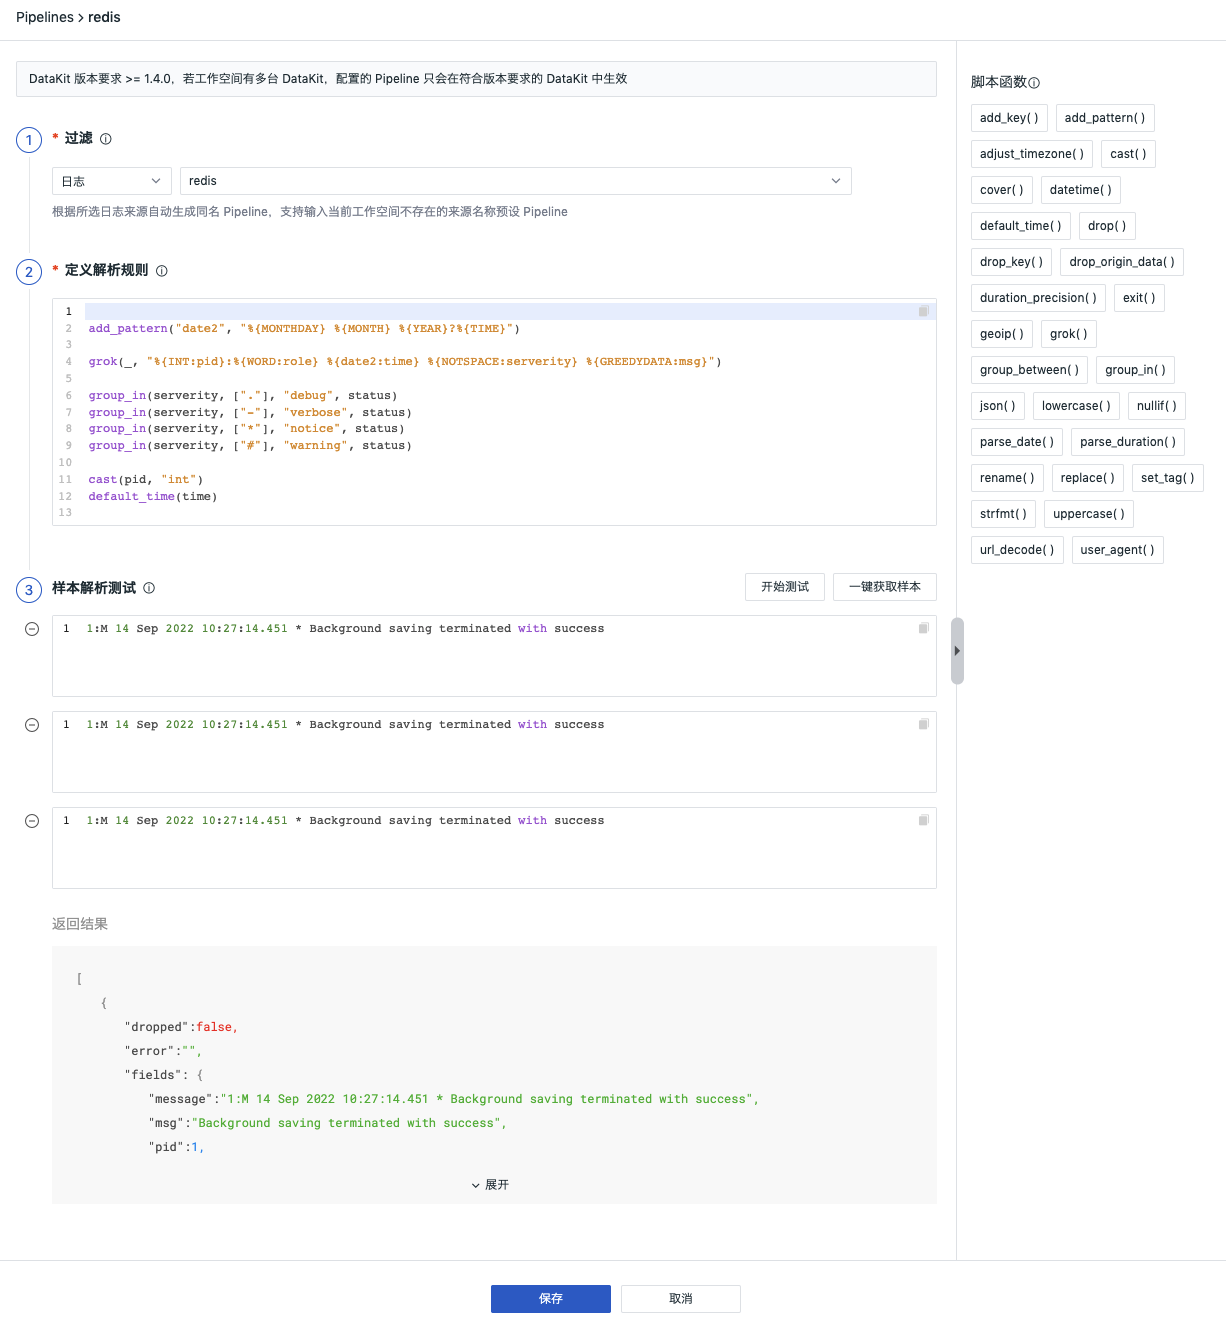This screenshot has height=1343, width=1226.
Task: Click the default_time(time) code line
Action: 153,496
